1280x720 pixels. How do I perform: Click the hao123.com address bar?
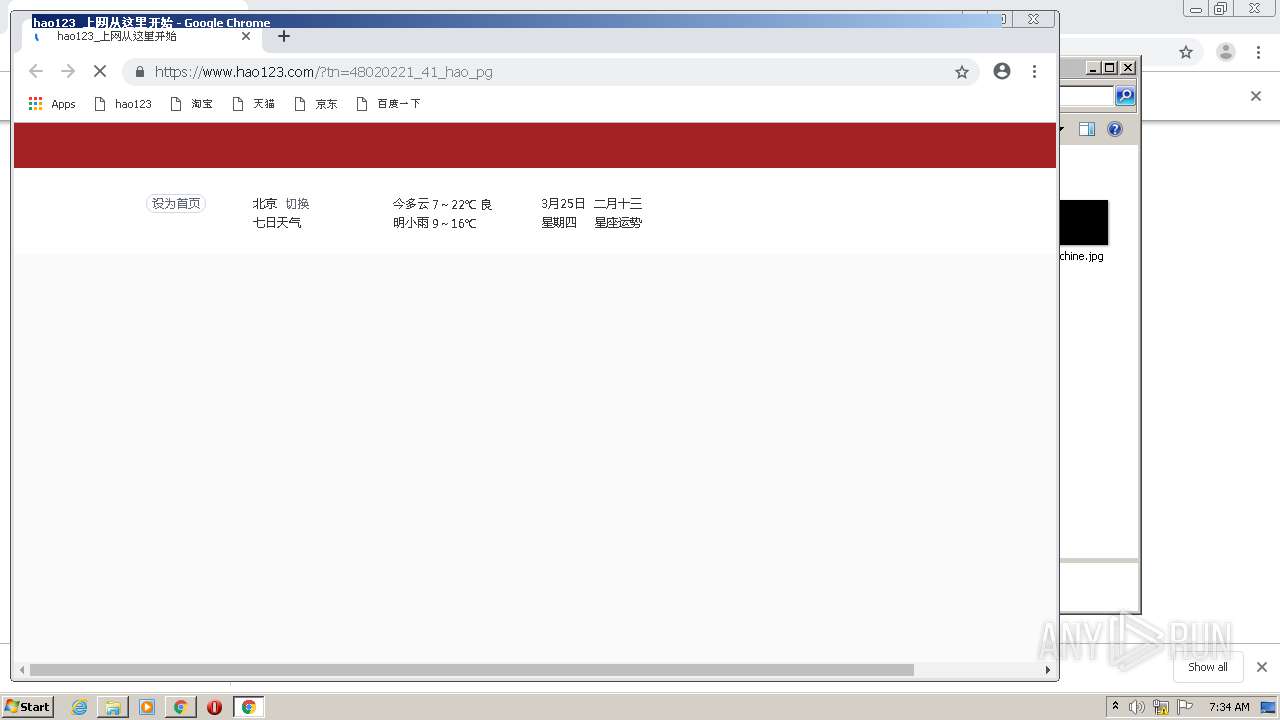550,72
